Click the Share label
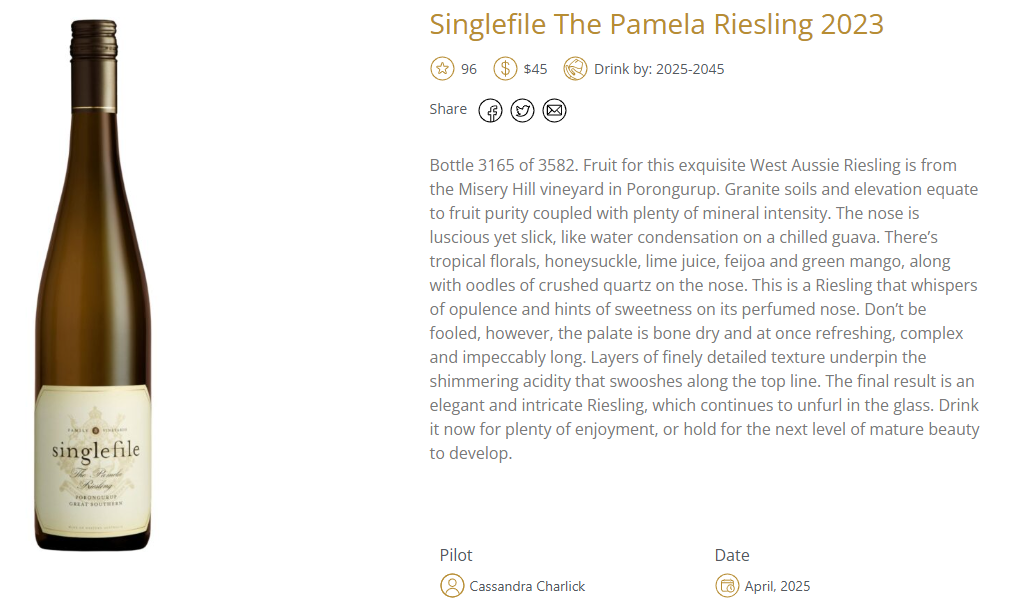 tap(448, 109)
